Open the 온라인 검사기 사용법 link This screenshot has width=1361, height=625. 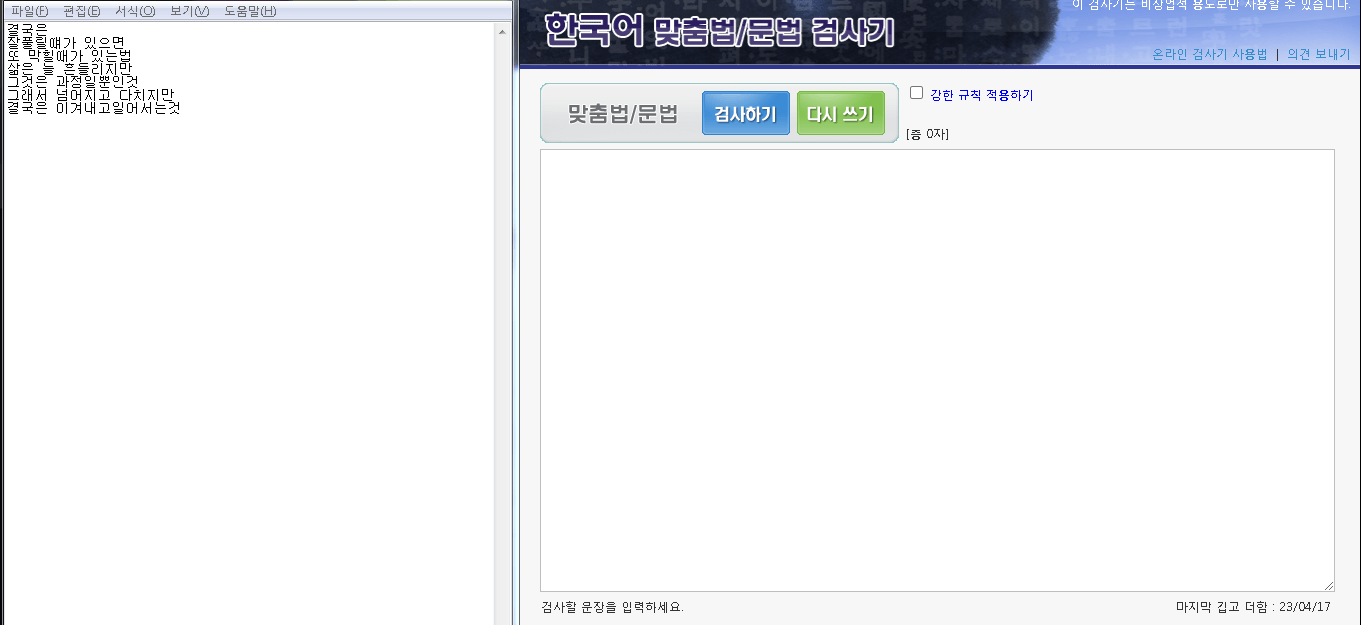(x=1209, y=54)
